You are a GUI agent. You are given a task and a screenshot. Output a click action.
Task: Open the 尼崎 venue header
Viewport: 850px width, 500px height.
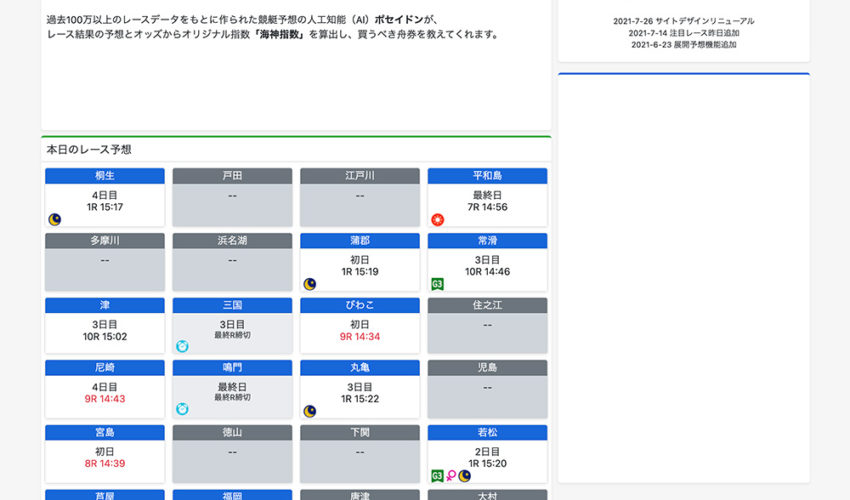coord(105,368)
